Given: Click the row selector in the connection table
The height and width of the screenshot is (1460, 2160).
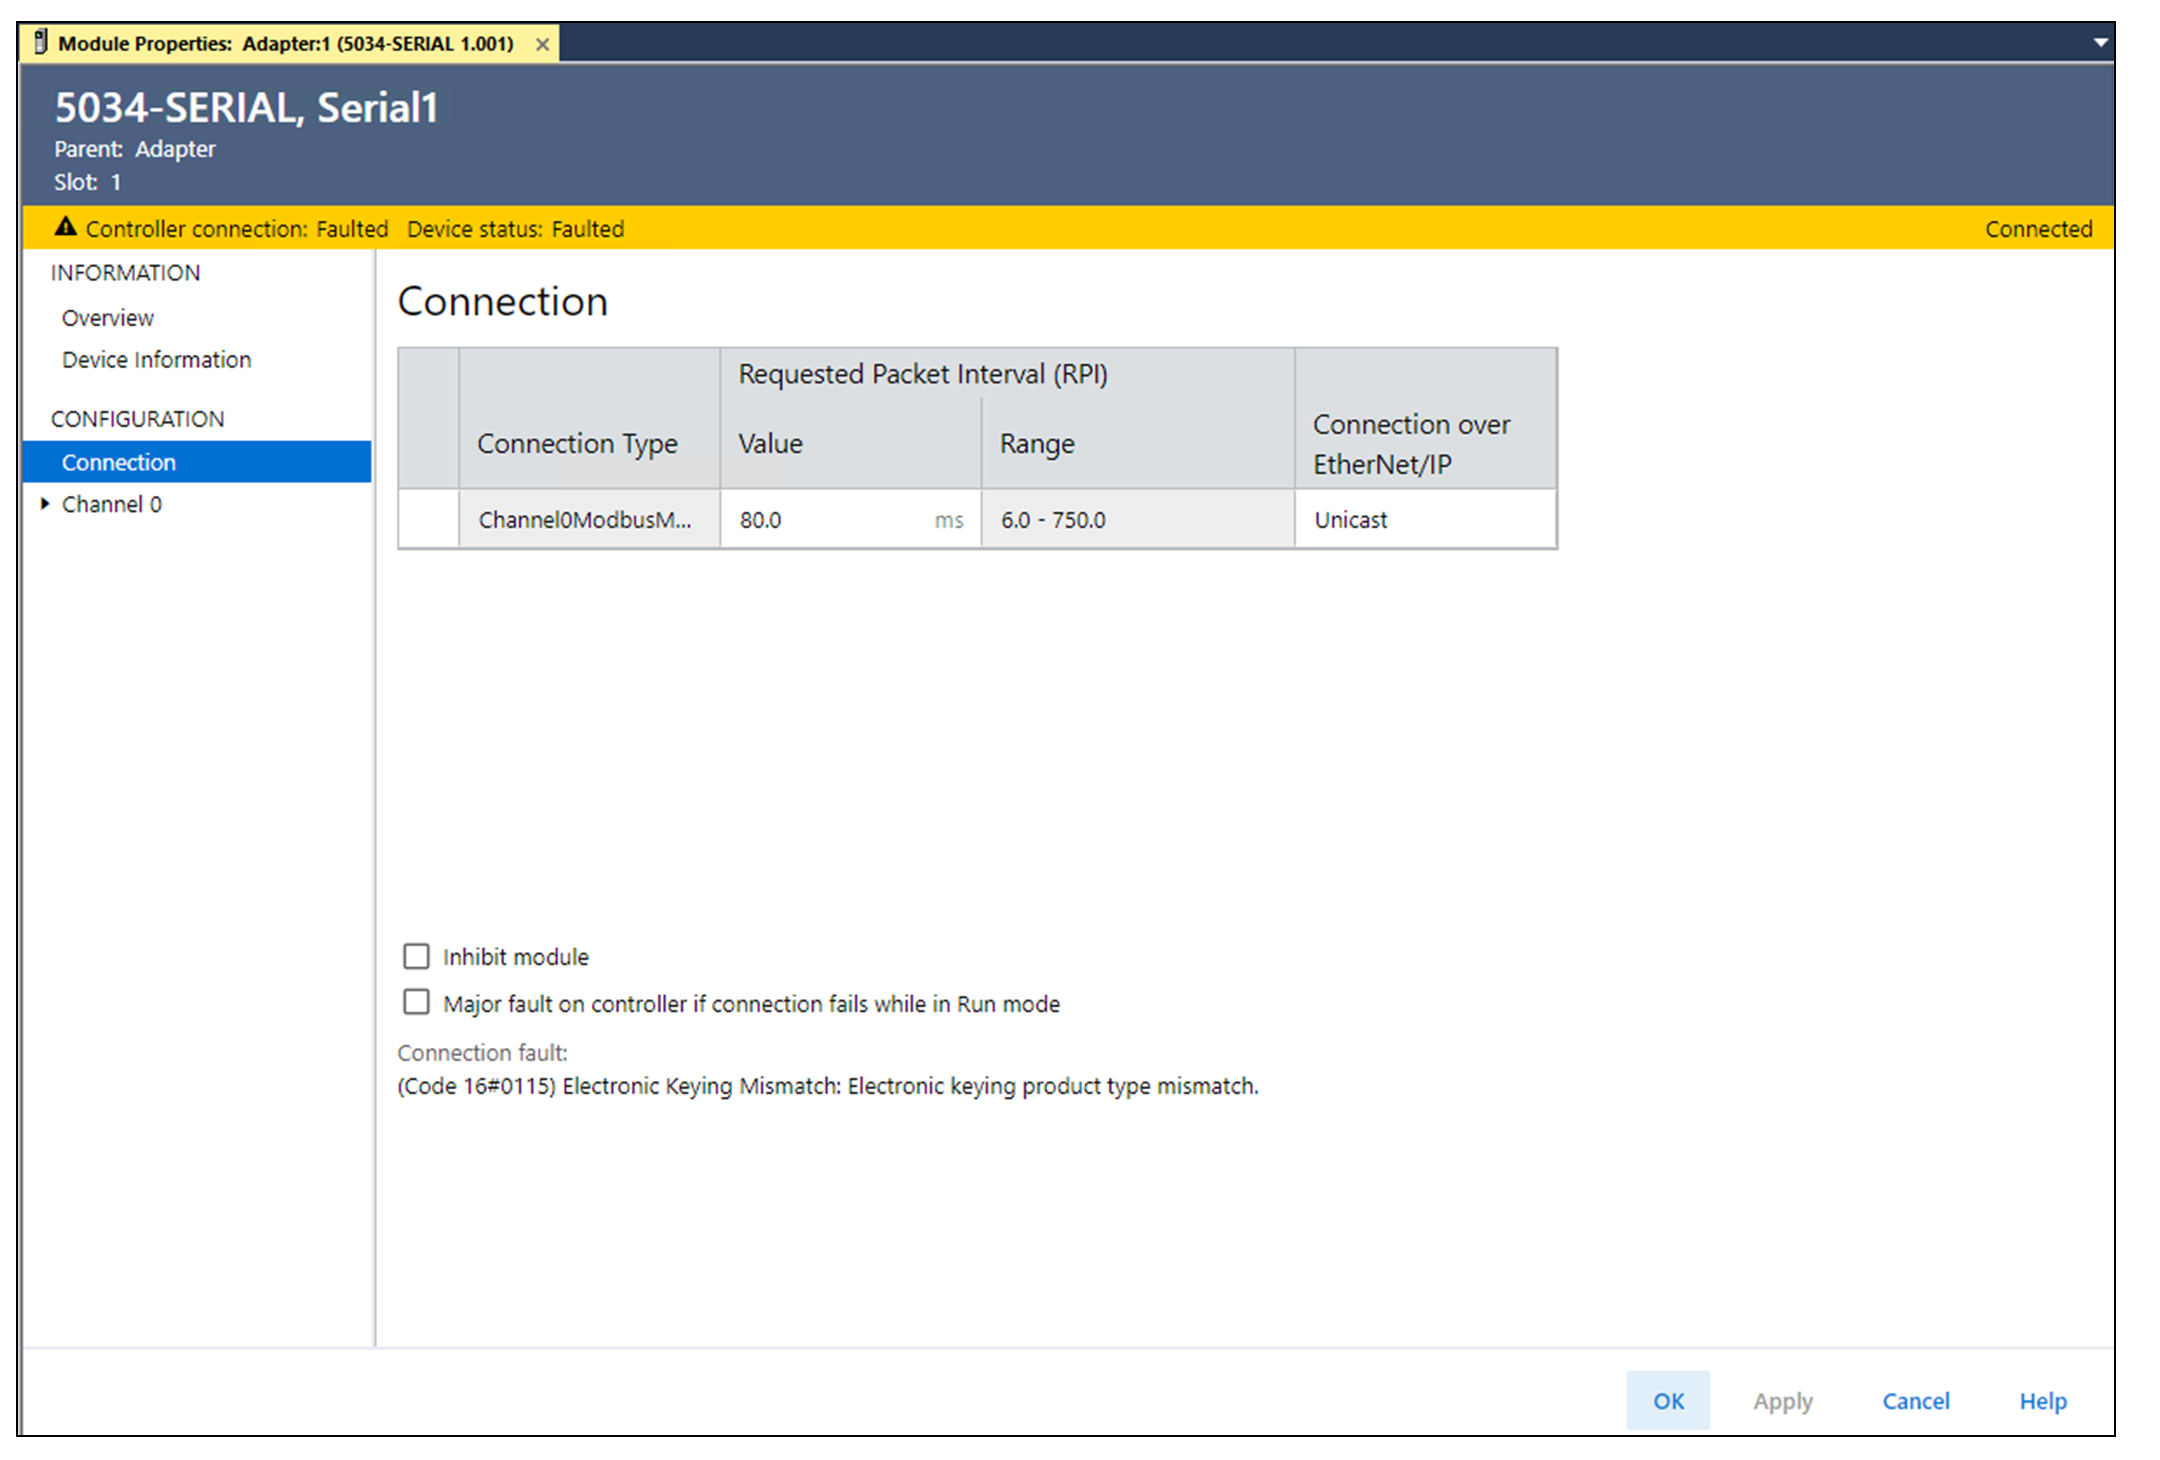Looking at the screenshot, I should (428, 519).
